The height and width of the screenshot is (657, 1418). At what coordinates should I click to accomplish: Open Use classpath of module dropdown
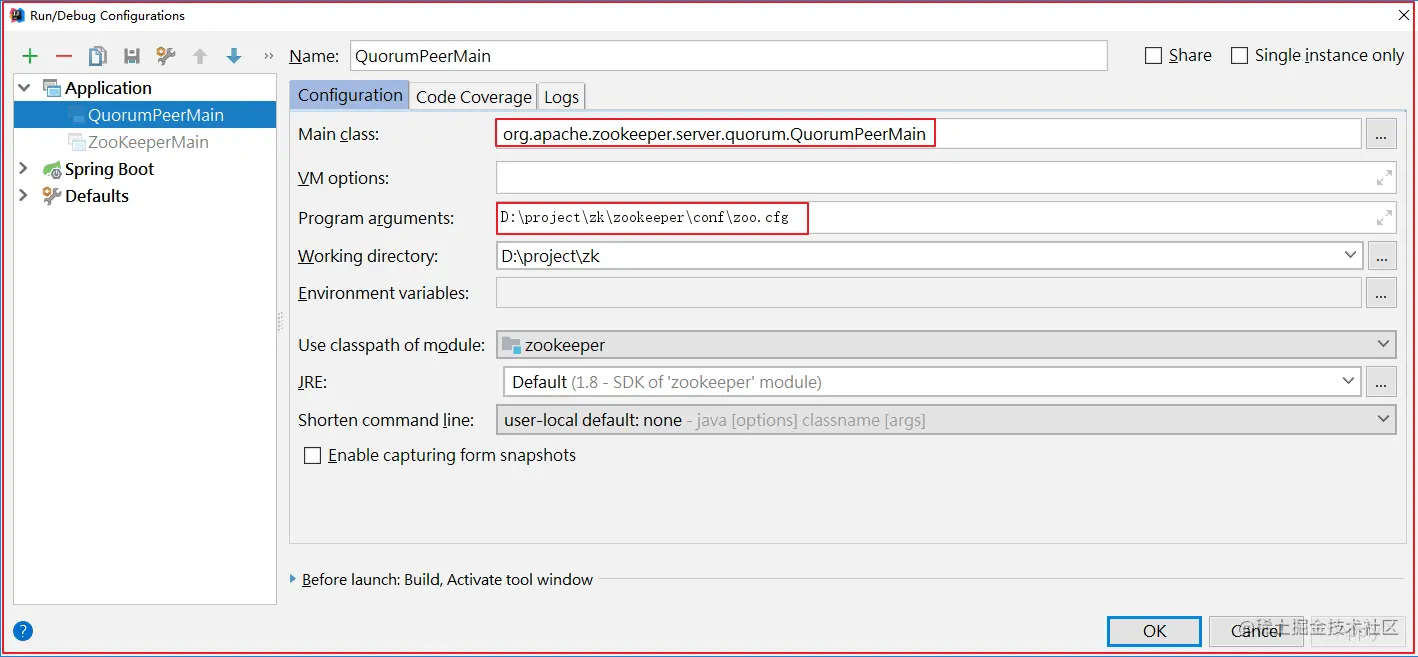pos(1384,345)
